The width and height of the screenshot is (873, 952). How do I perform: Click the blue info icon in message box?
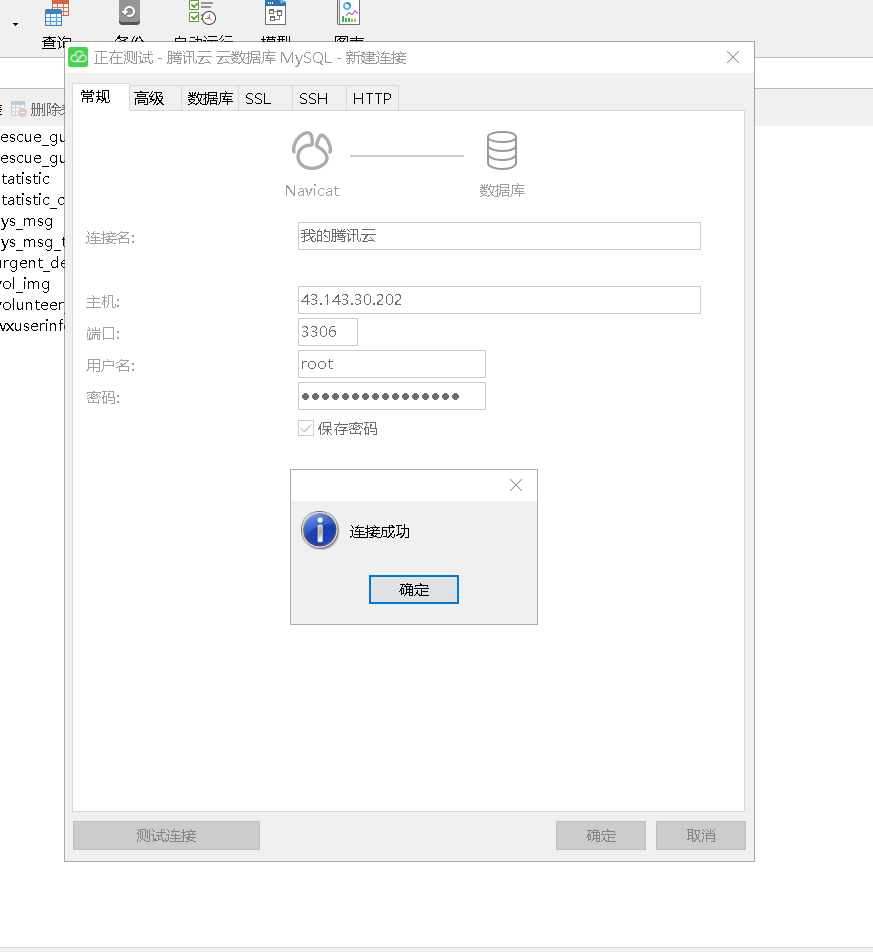[x=320, y=530]
